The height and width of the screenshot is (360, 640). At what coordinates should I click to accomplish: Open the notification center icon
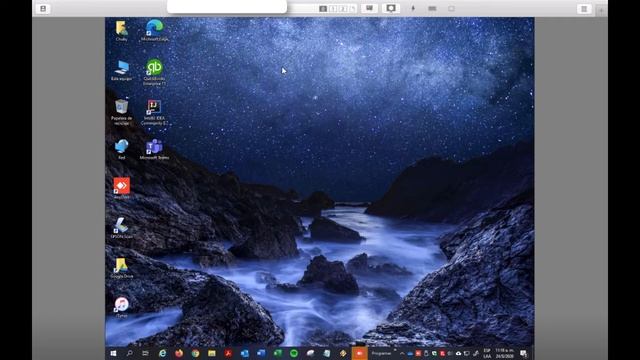point(524,353)
